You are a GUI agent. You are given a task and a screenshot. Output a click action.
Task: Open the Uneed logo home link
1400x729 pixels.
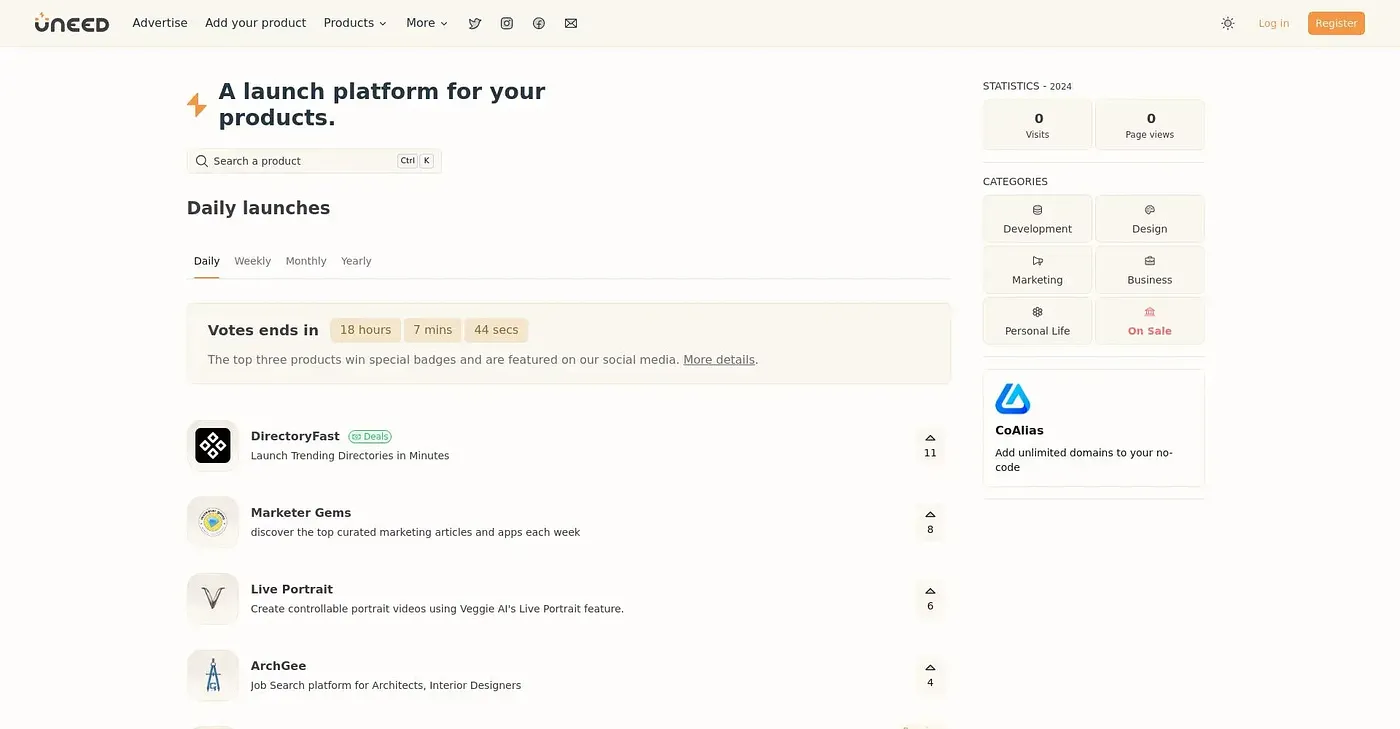pyautogui.click(x=72, y=23)
